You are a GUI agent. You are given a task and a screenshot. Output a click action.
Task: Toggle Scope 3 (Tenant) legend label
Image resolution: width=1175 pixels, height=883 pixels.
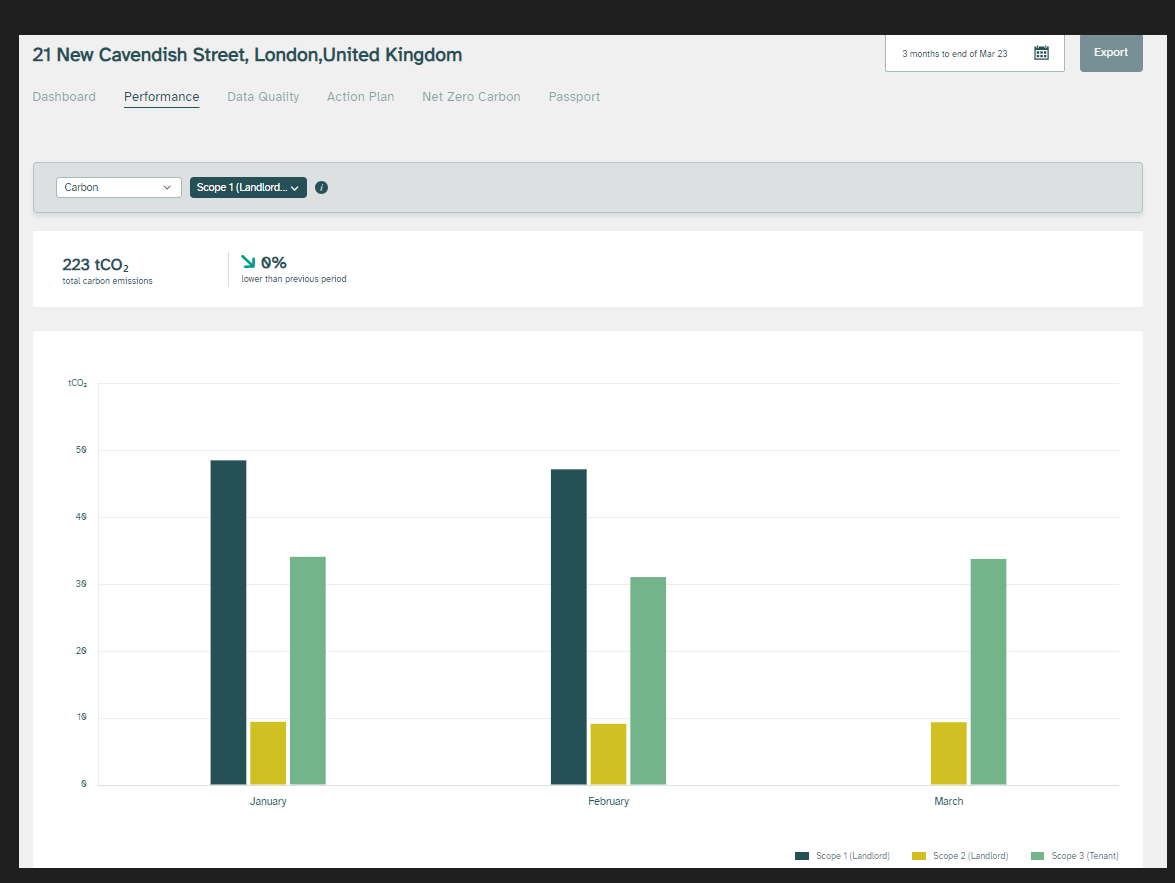[x=1084, y=856]
